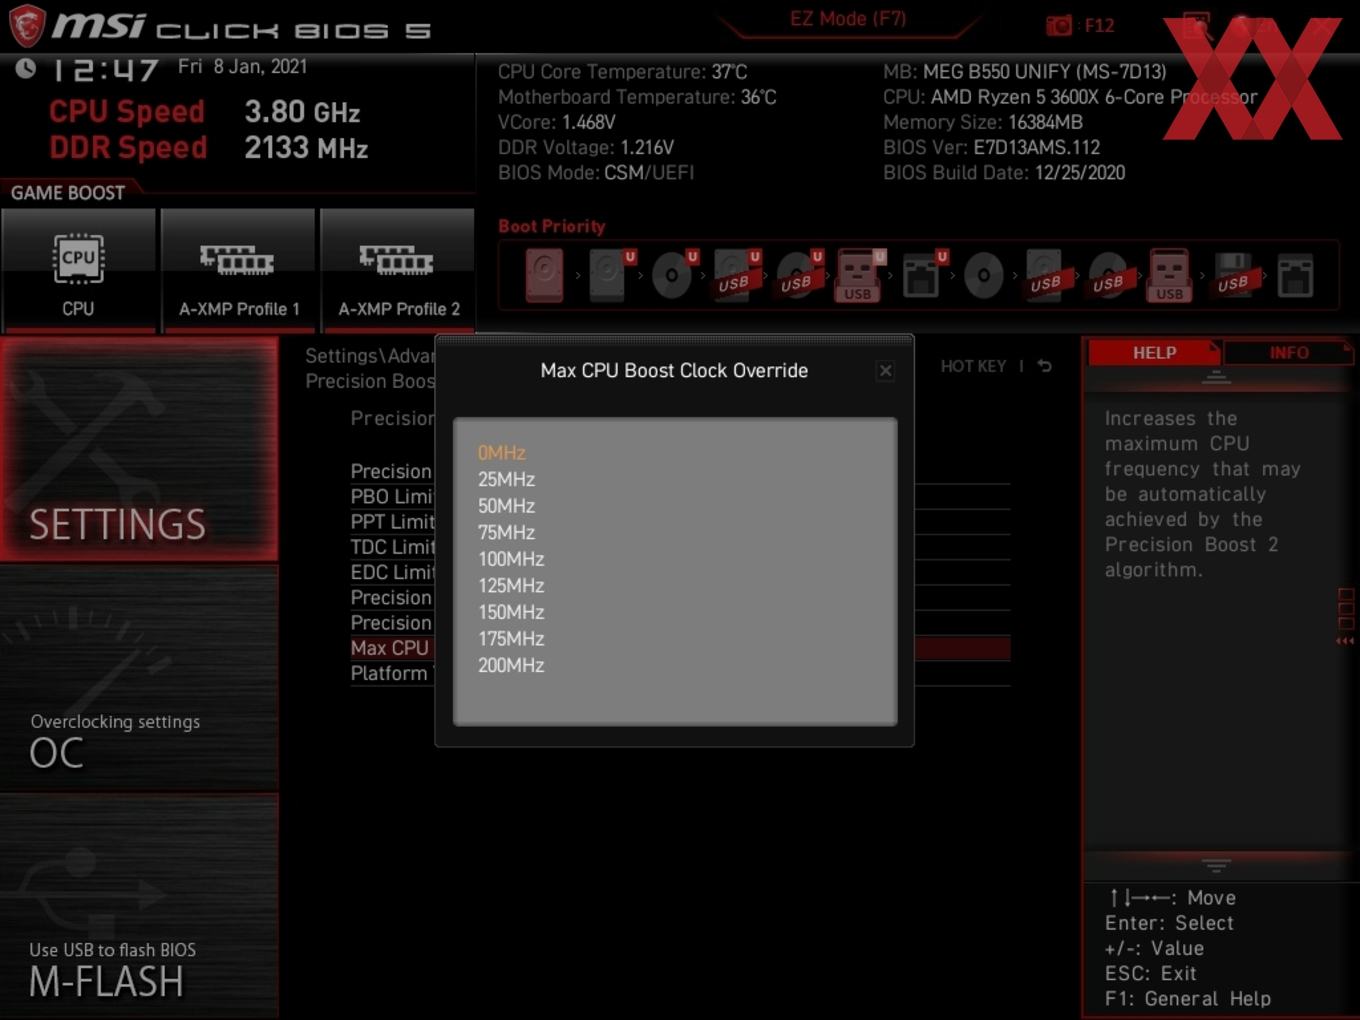Screen dimensions: 1360x1020
Task: Click the F12 screenshot camera icon
Action: (1059, 26)
